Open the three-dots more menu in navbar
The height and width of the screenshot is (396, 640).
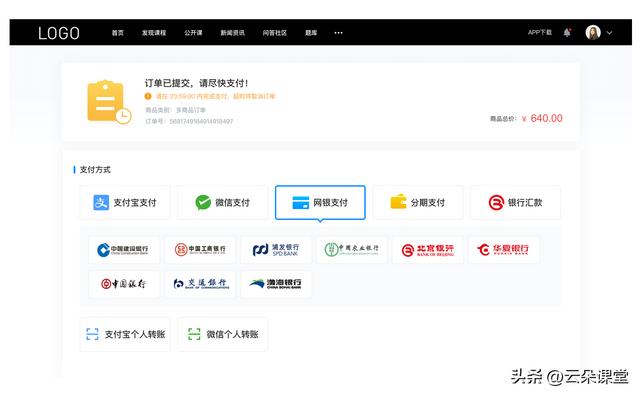338,33
